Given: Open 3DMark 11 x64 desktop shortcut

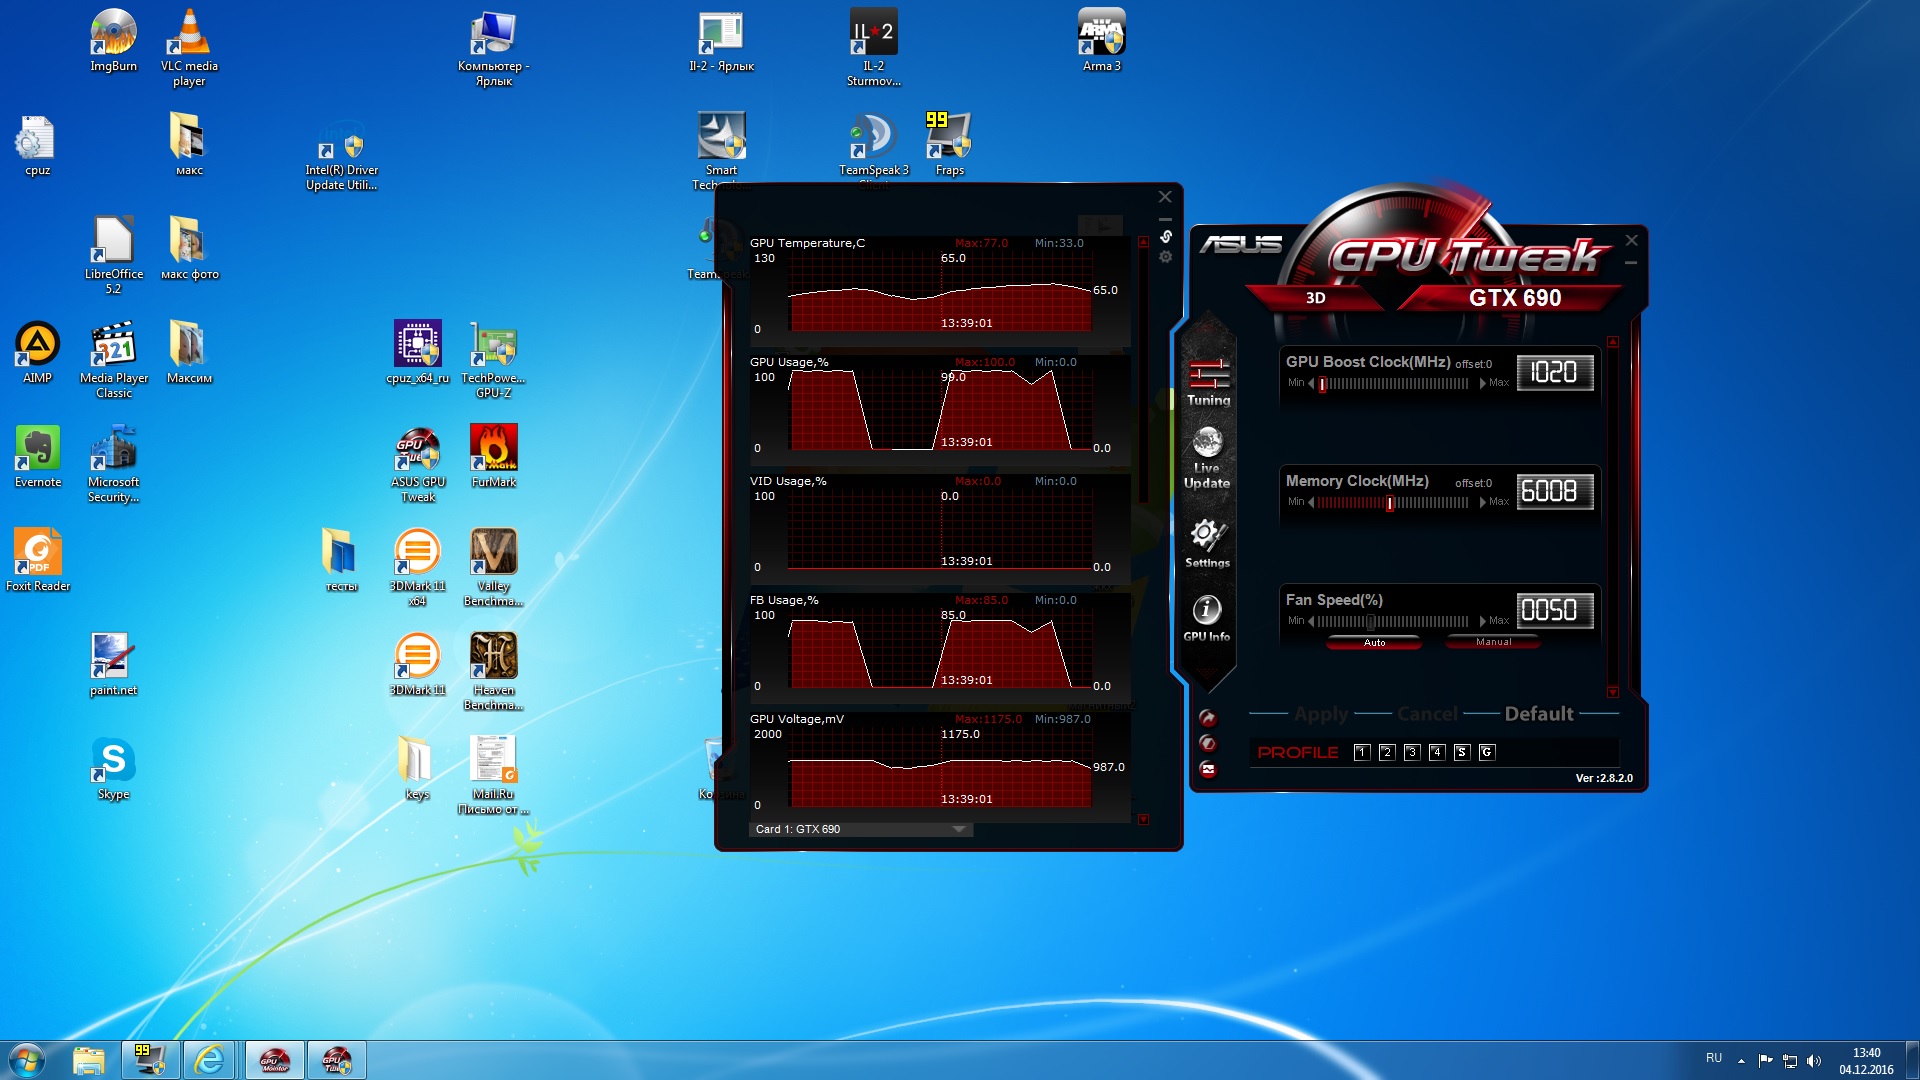Looking at the screenshot, I should (x=418, y=569).
